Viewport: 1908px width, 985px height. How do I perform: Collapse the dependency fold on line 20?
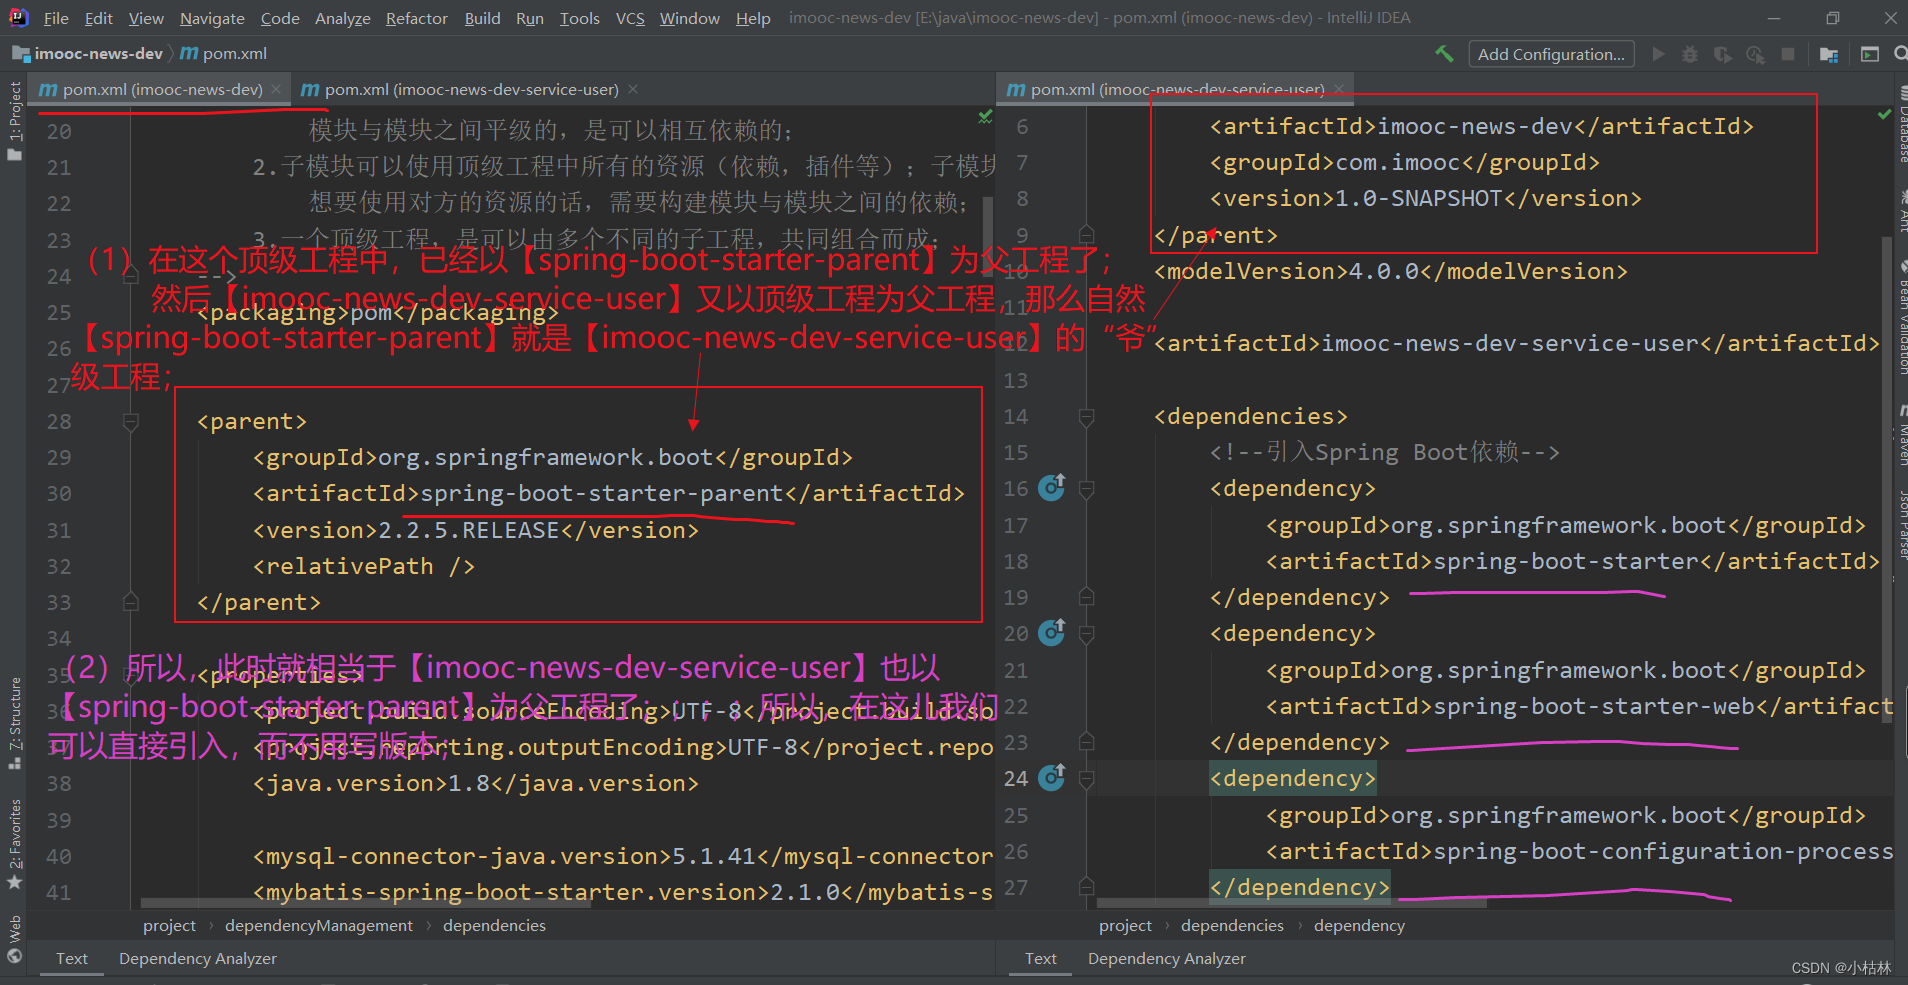point(1087,634)
